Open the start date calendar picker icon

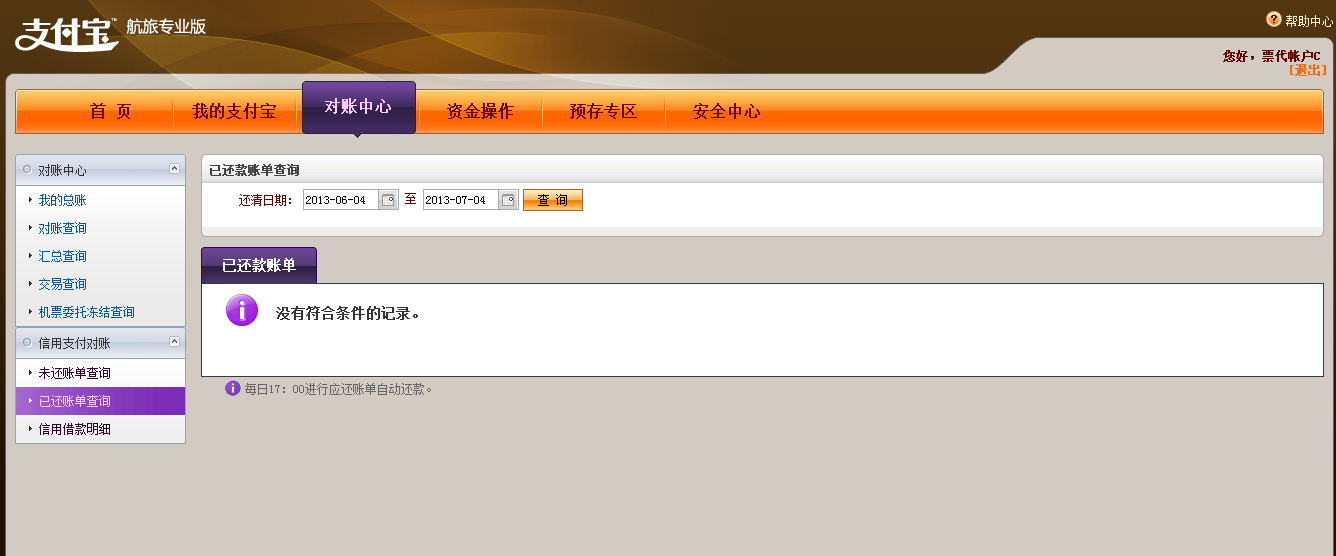click(x=389, y=200)
